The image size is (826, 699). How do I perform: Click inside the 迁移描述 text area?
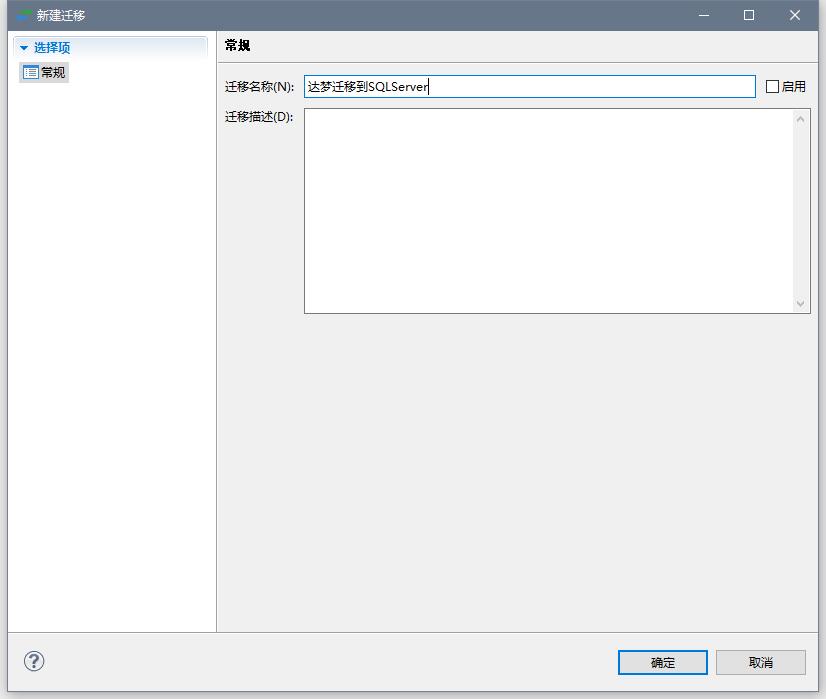(x=548, y=210)
